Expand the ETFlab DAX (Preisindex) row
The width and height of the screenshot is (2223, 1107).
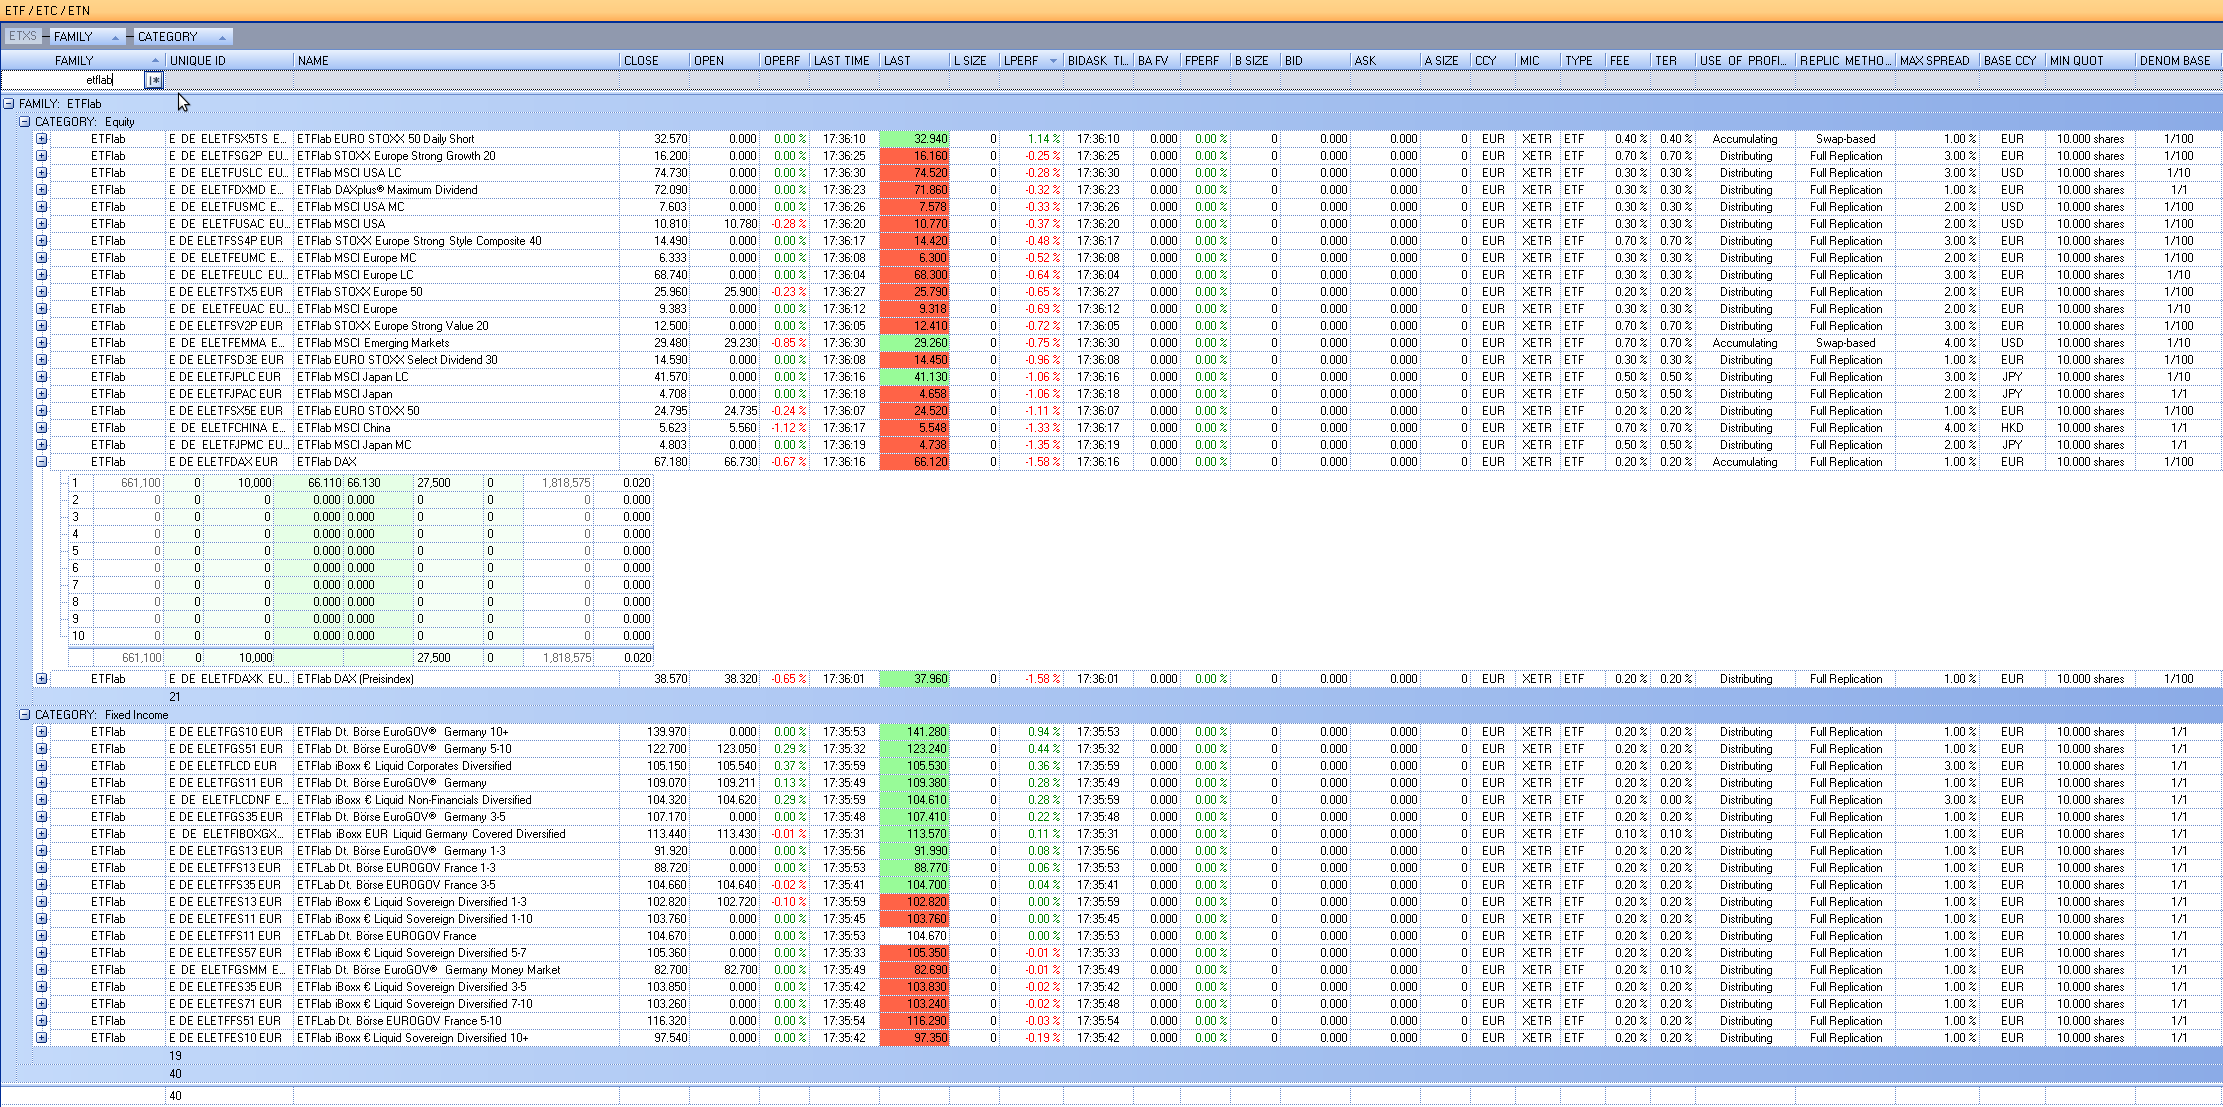[42, 679]
